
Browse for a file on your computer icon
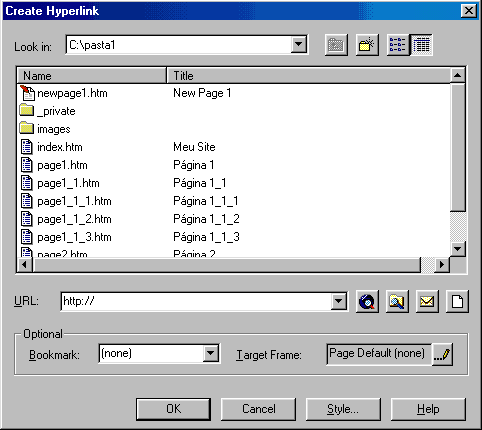397,301
